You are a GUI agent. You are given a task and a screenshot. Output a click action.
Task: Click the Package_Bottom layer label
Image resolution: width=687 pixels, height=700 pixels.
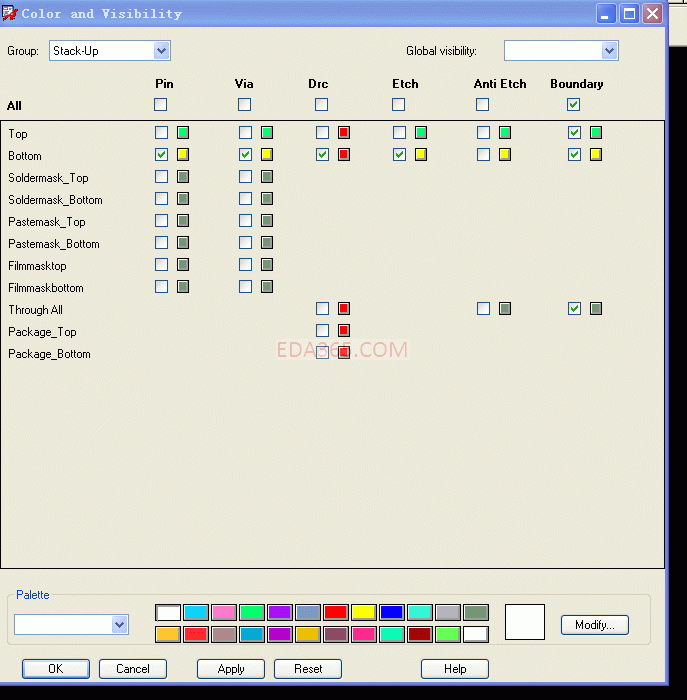point(49,354)
